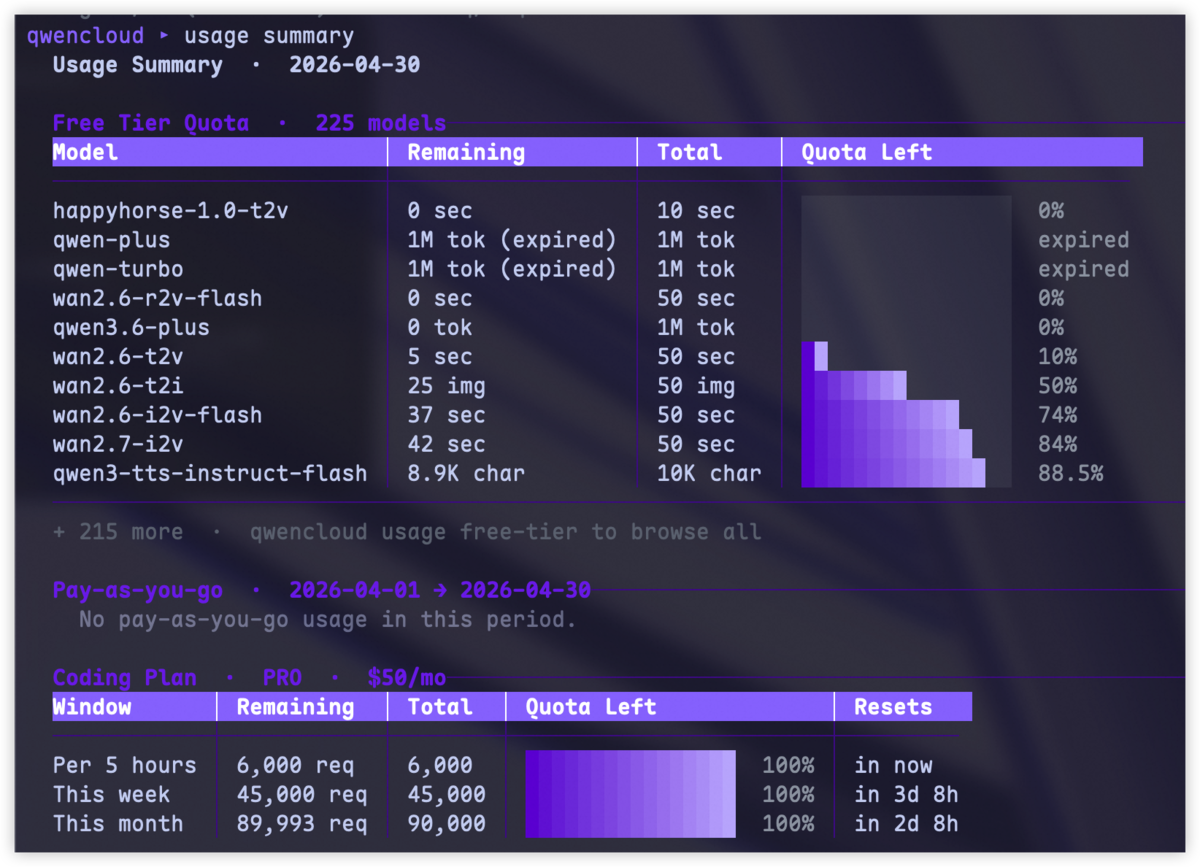1200x867 pixels.
Task: Click the Coding Plan 100% quota bar
Action: coord(630,795)
